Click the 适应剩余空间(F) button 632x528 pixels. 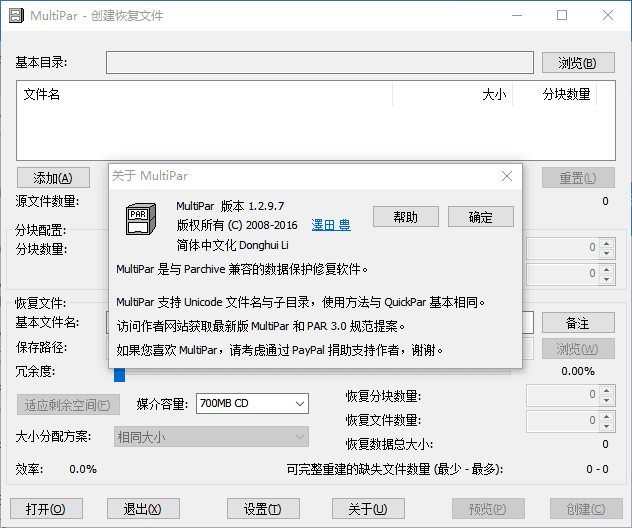68,405
